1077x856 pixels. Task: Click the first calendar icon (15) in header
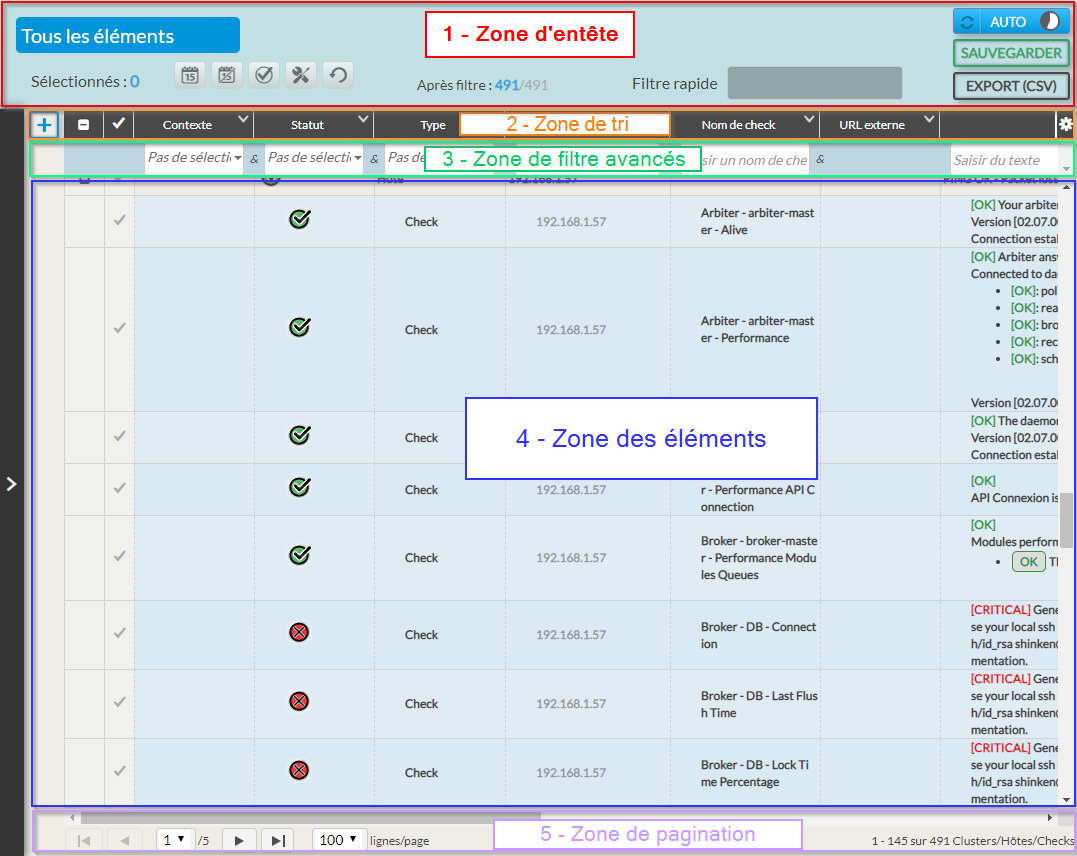coord(190,75)
